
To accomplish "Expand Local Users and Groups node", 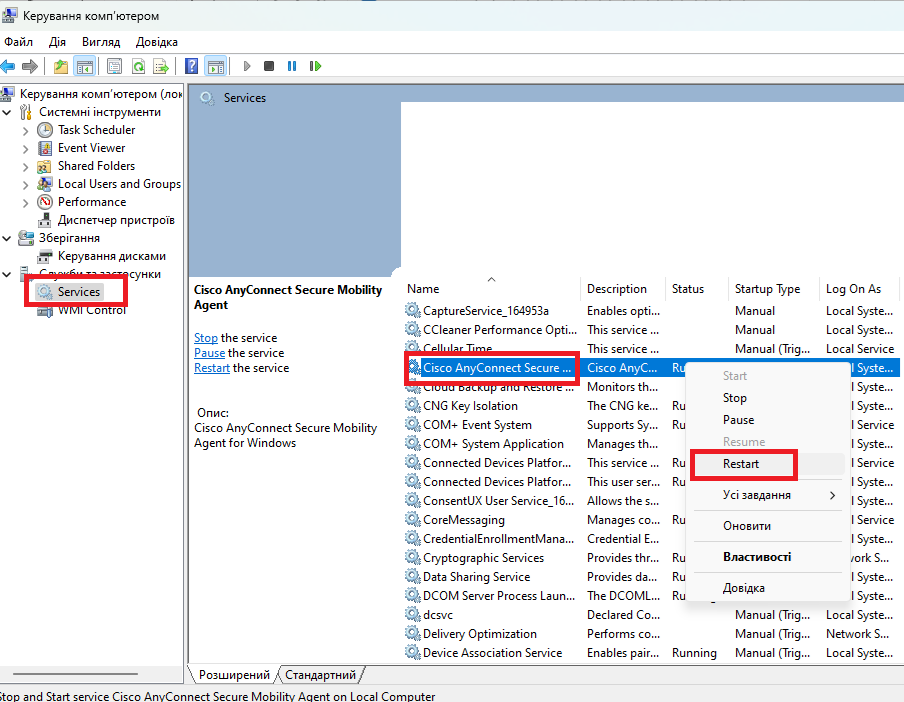I will pyautogui.click(x=25, y=185).
